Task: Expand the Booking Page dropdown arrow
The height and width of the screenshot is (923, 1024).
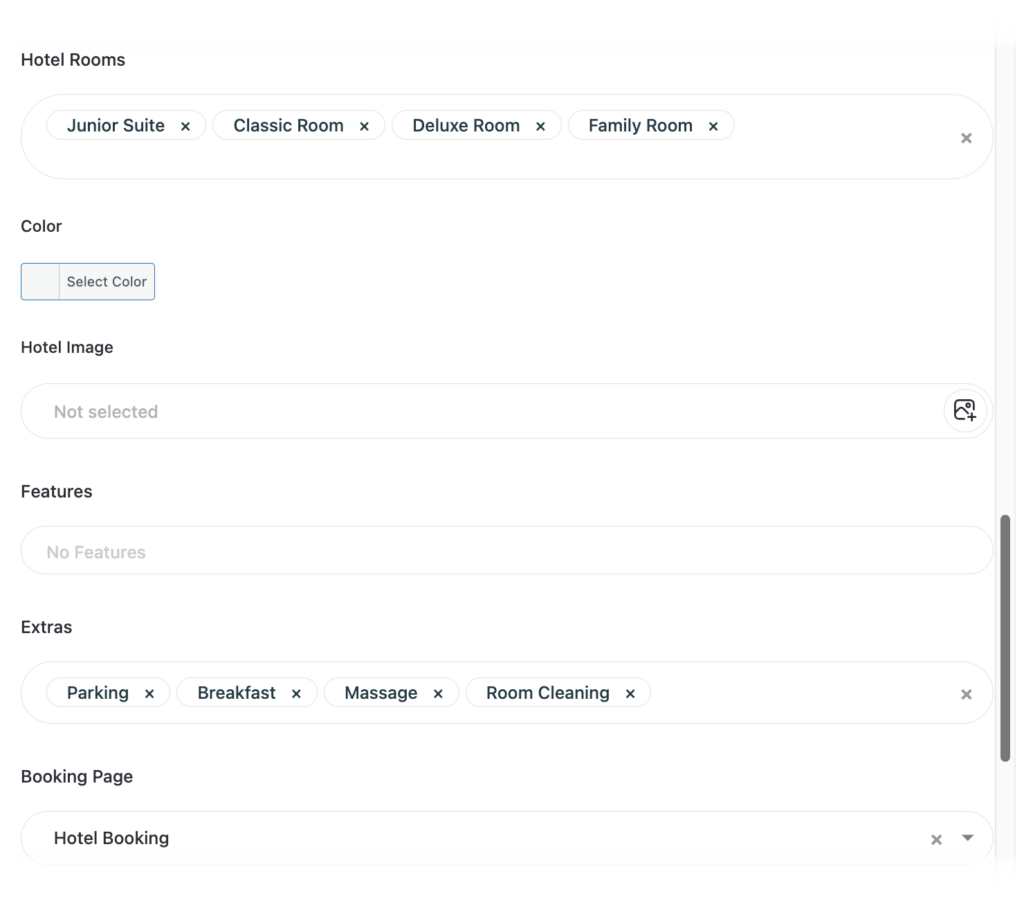Action: pyautogui.click(x=967, y=838)
